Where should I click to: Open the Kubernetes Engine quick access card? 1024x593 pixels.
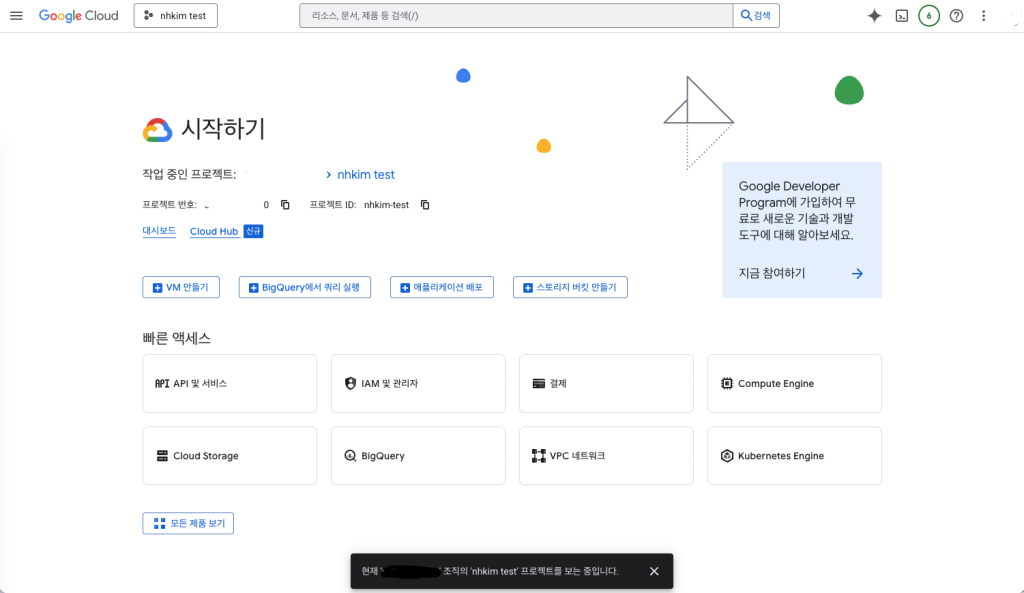(794, 456)
